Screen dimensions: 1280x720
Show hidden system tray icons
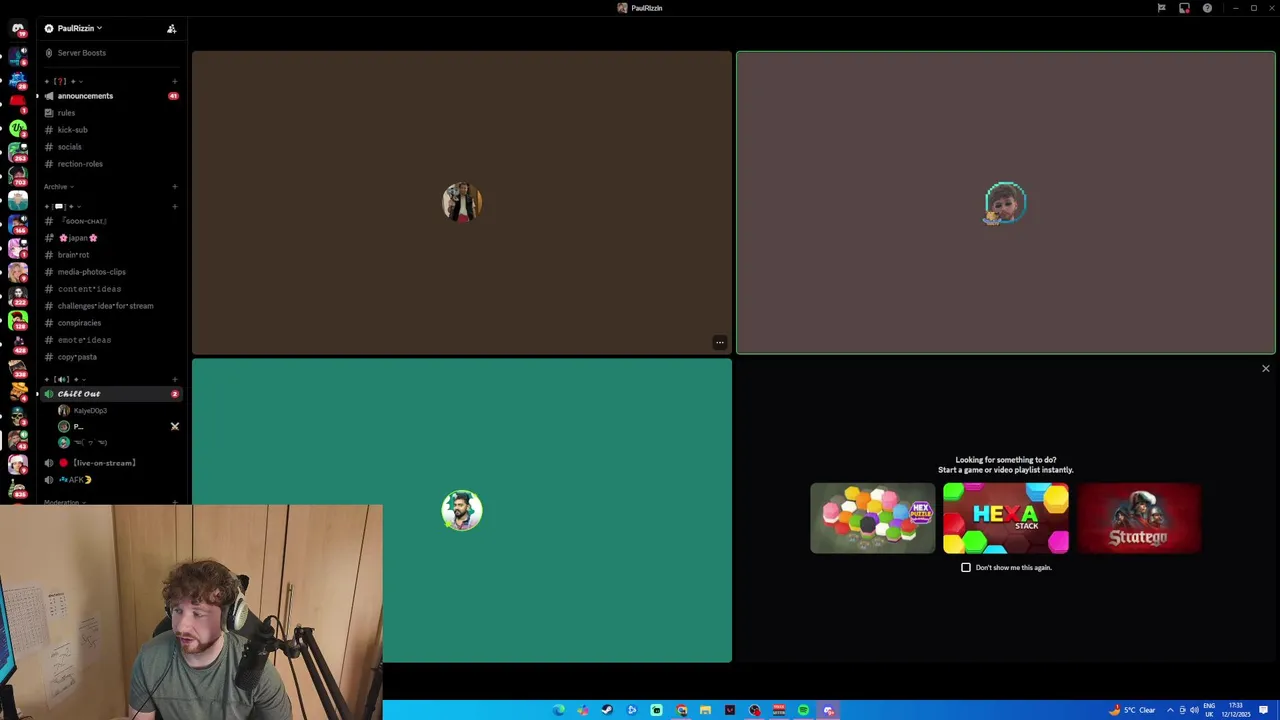point(1170,710)
